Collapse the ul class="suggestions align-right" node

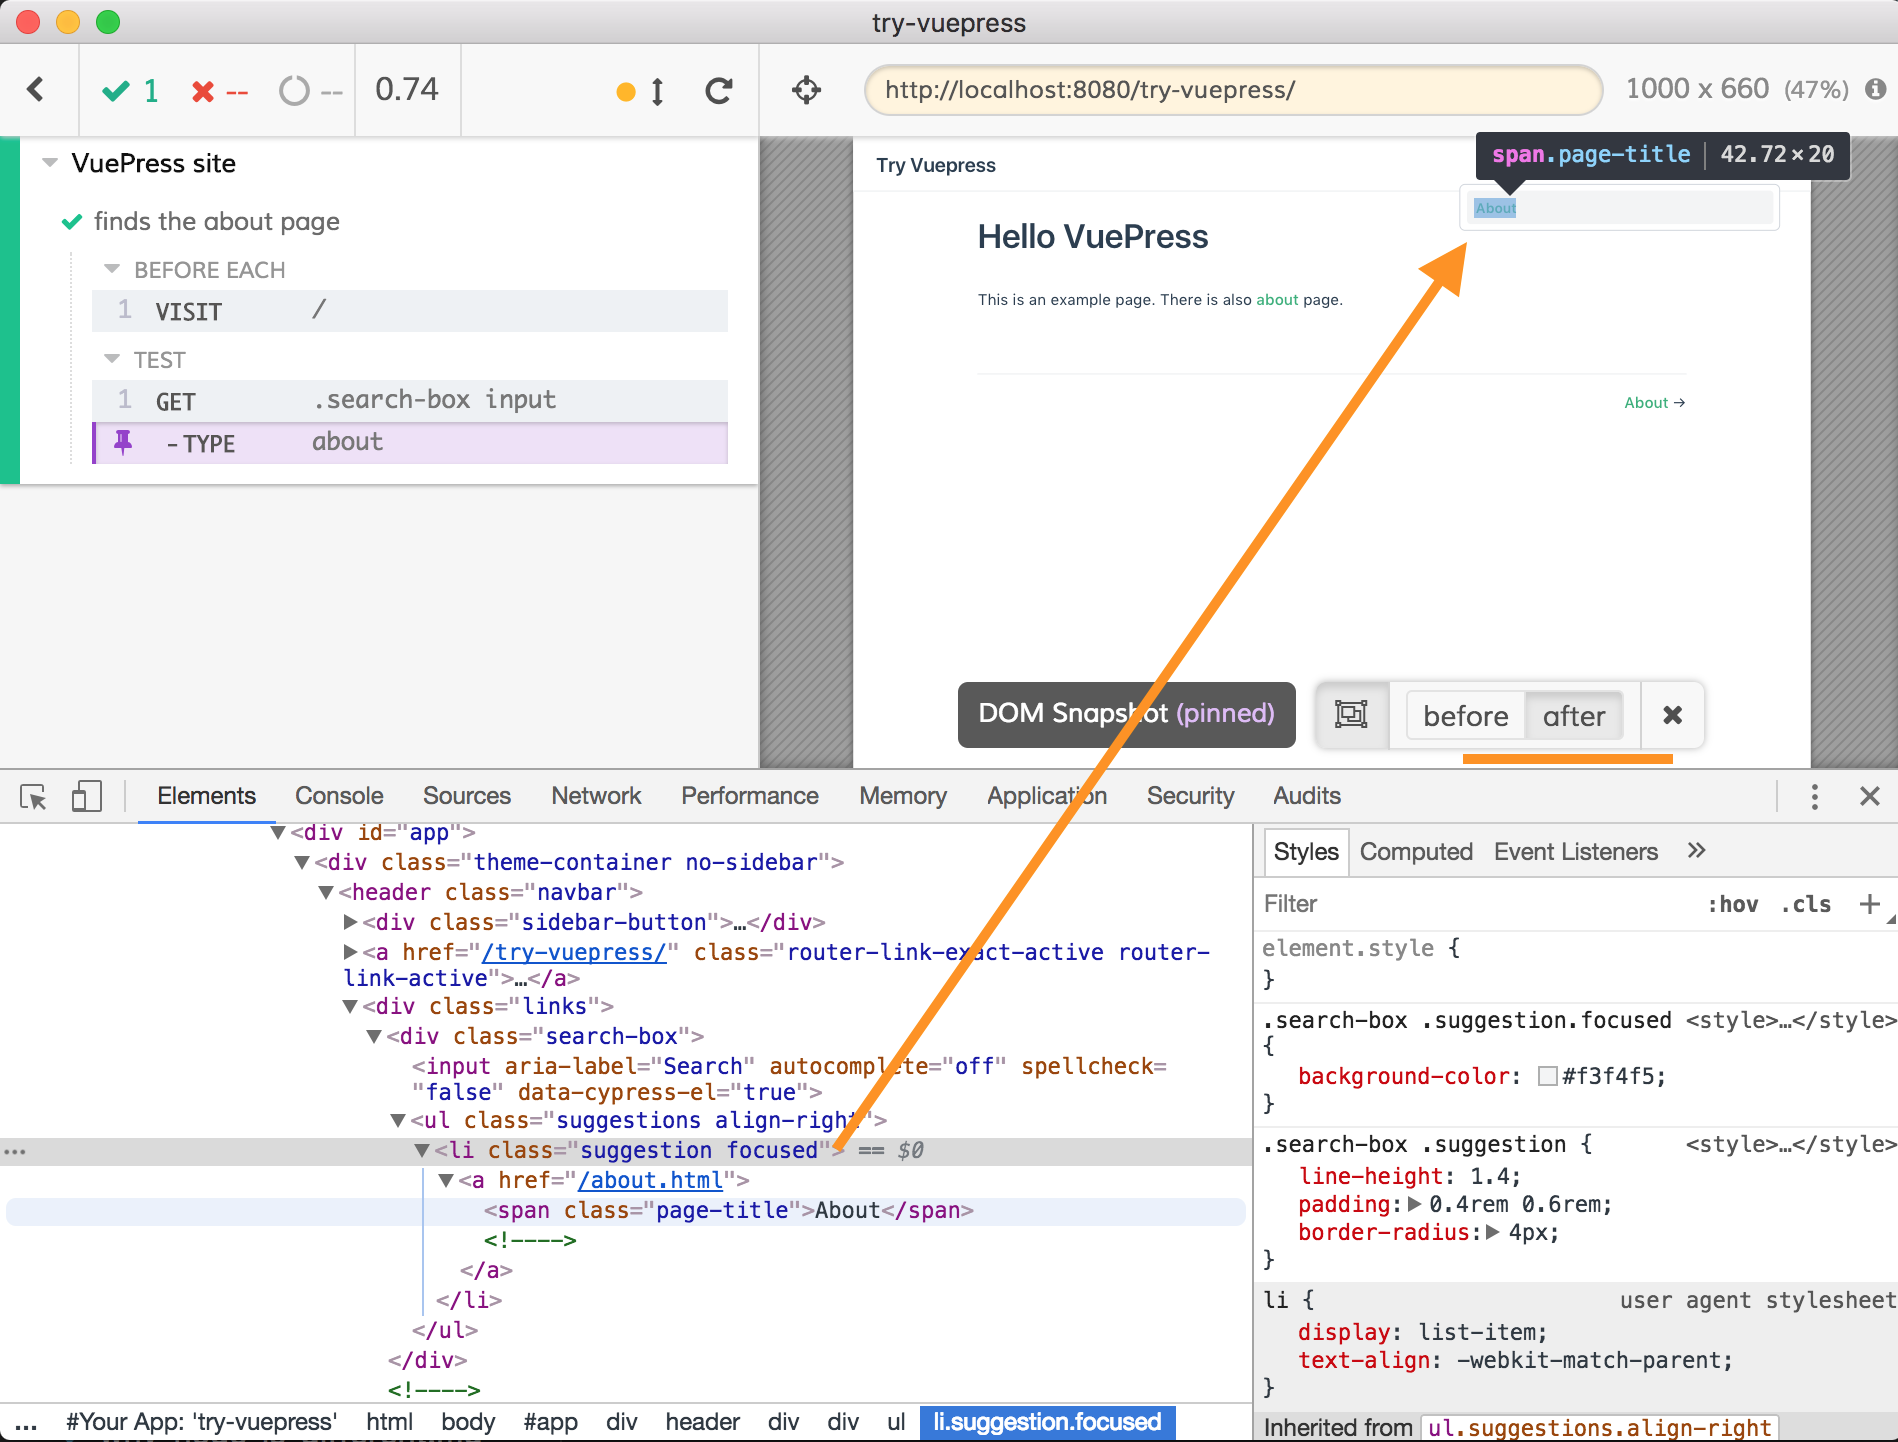point(398,1121)
